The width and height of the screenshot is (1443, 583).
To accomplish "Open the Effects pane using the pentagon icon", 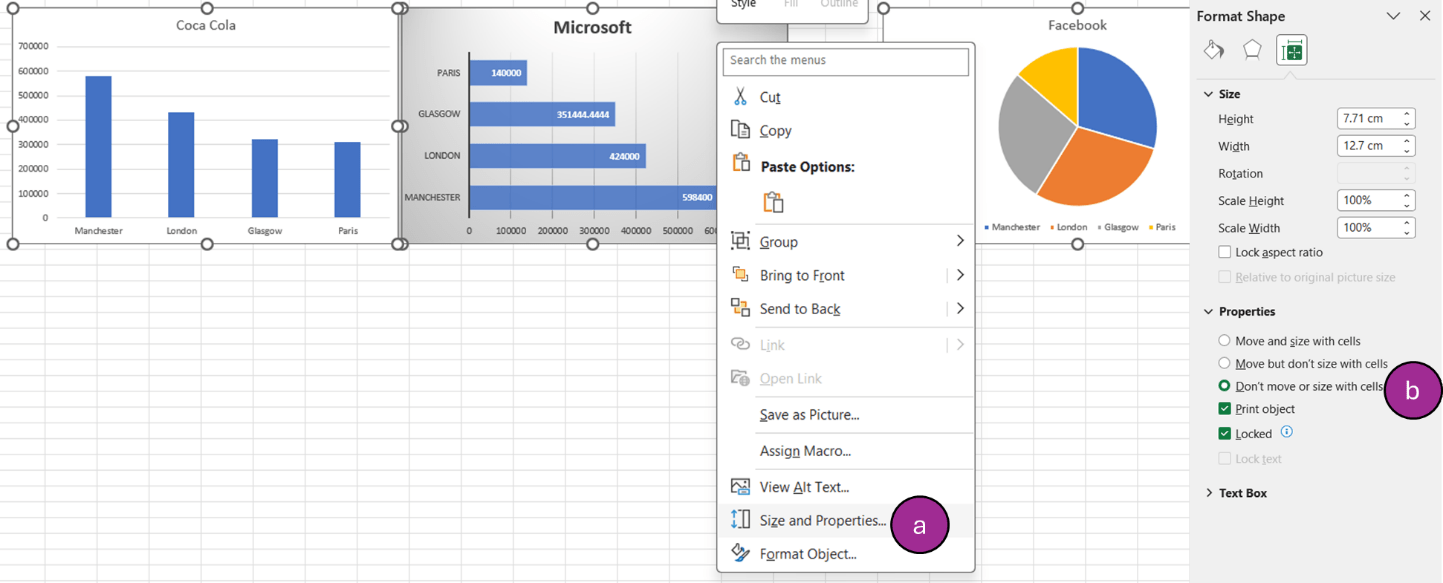I will coord(1252,49).
